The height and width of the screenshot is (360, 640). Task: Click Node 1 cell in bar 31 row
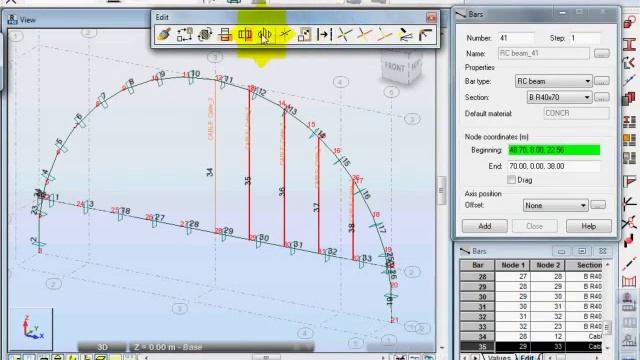[x=513, y=307]
